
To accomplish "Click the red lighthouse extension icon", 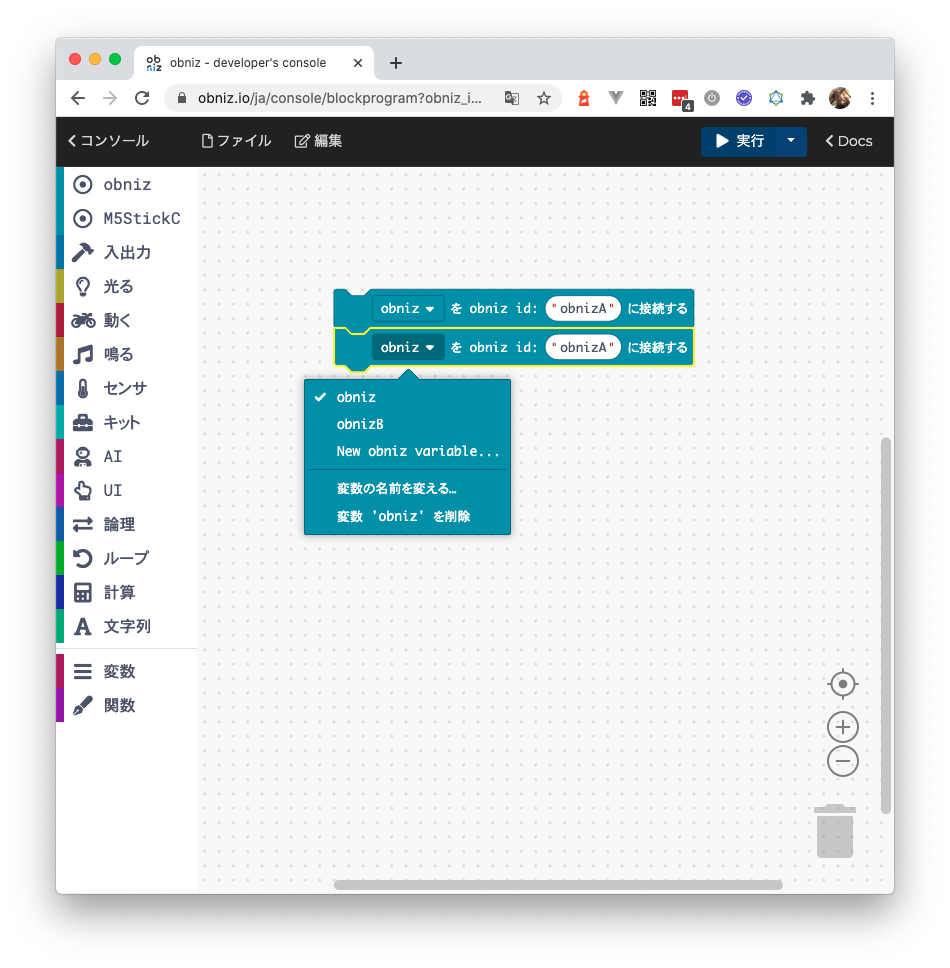I will pos(583,98).
